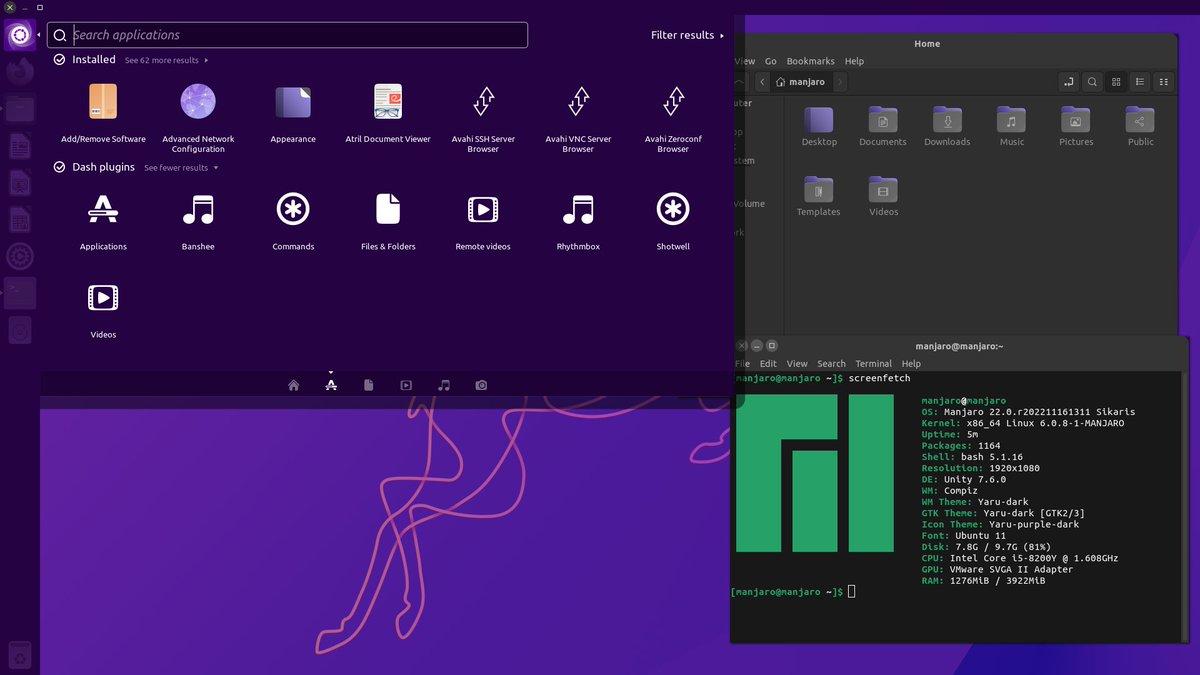The height and width of the screenshot is (675, 1200).
Task: Open Videos folder in Home window
Action: (x=883, y=196)
